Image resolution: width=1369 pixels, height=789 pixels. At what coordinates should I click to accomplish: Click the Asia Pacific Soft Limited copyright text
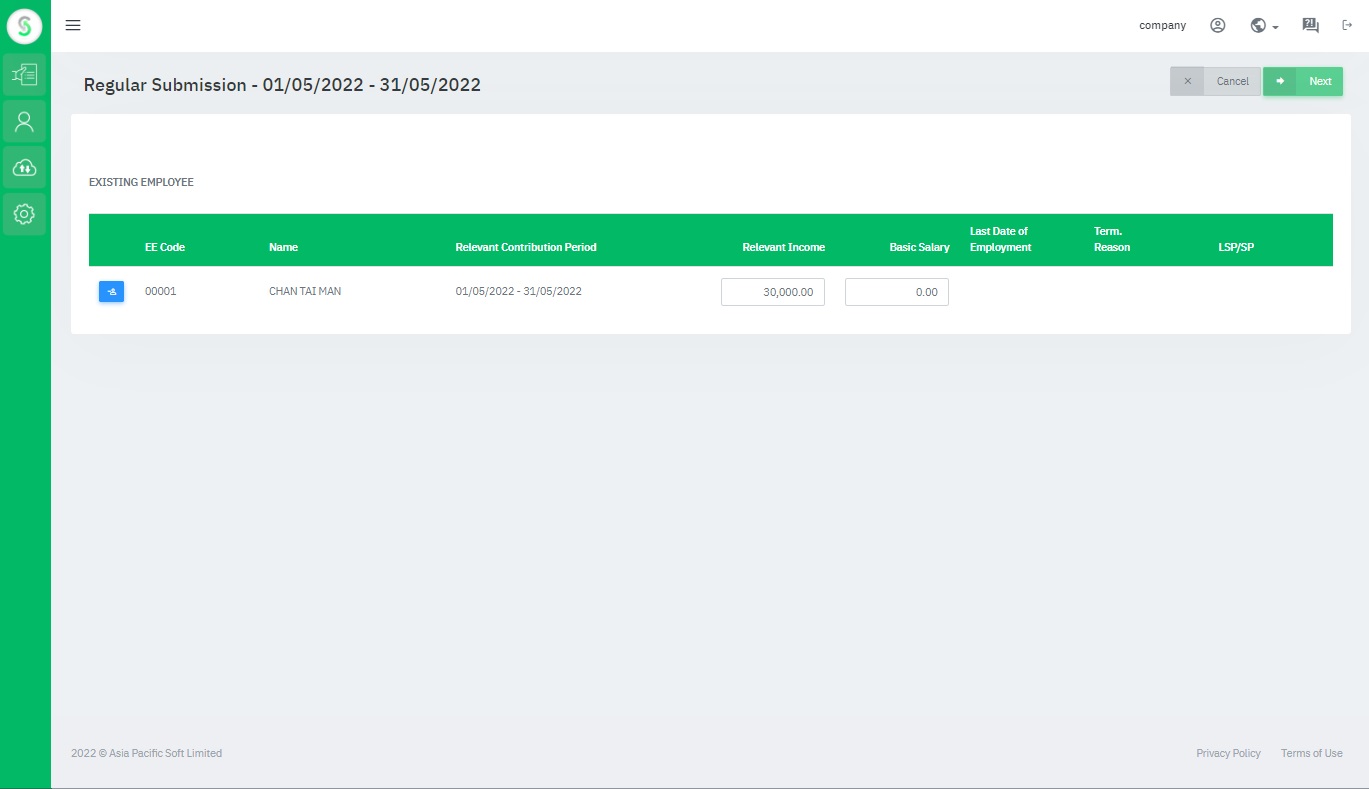[x=146, y=753]
